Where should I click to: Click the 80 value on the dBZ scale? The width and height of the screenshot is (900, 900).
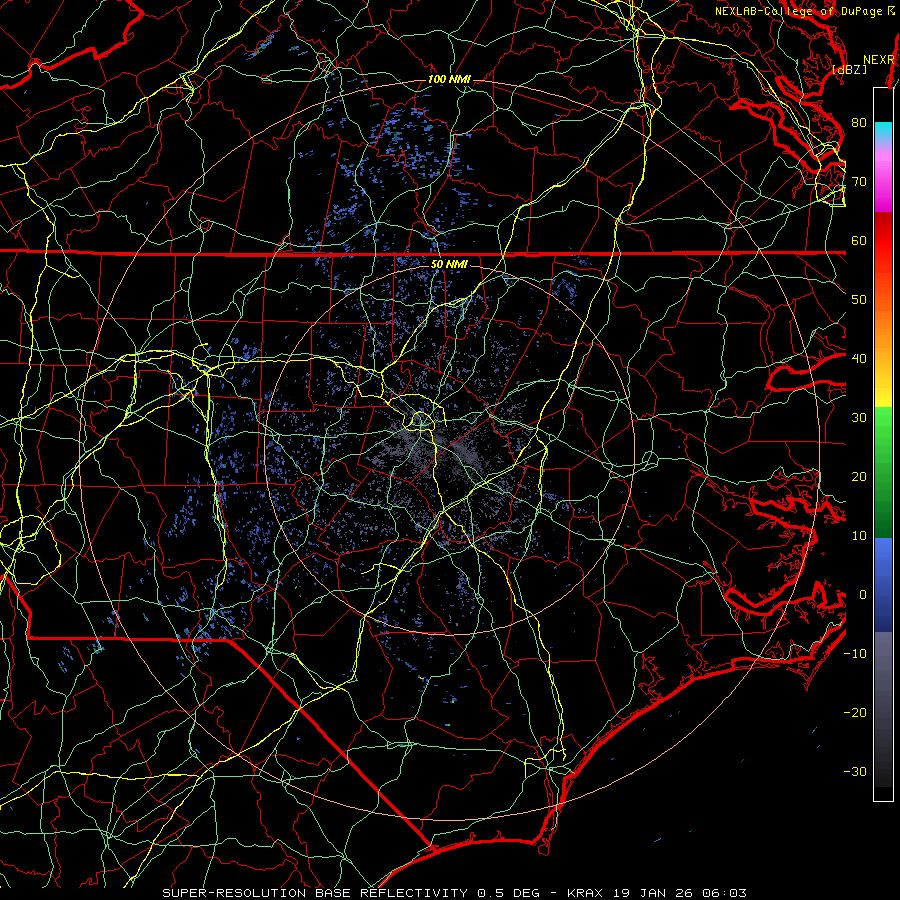(859, 122)
